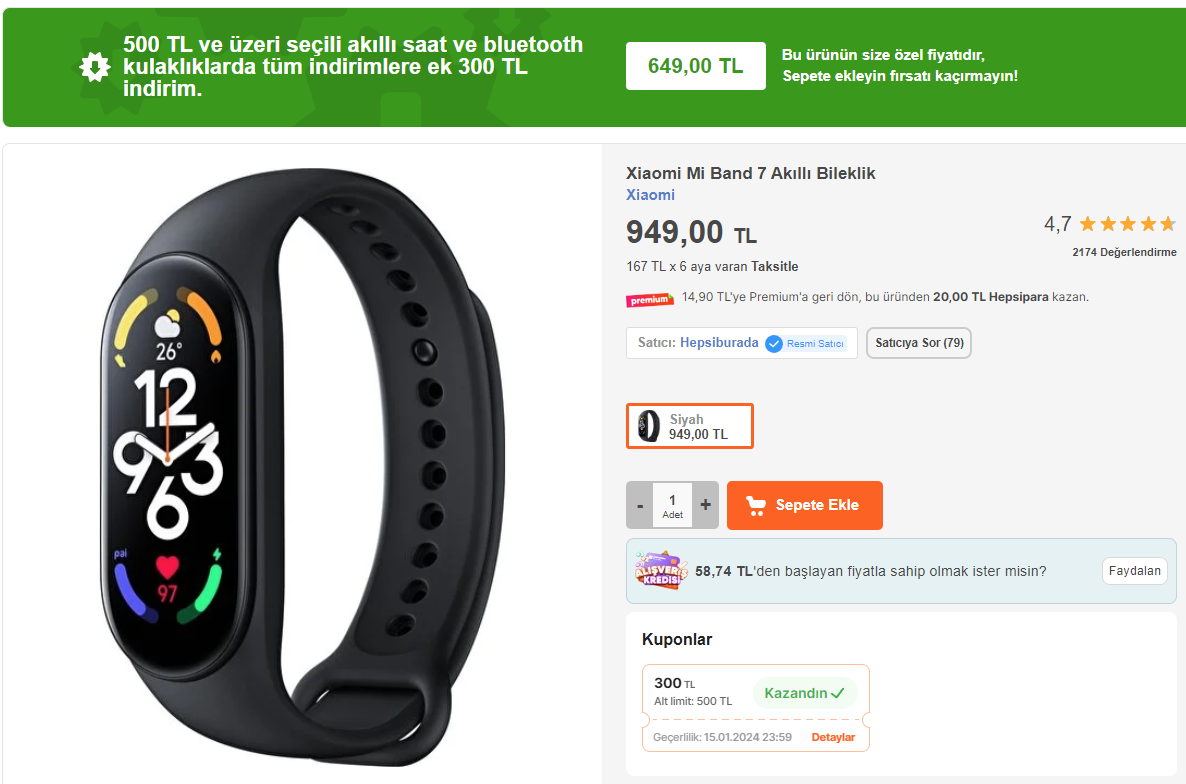The width and height of the screenshot is (1186, 784).
Task: Click the Mi Band 7 product image
Action: tap(303, 466)
